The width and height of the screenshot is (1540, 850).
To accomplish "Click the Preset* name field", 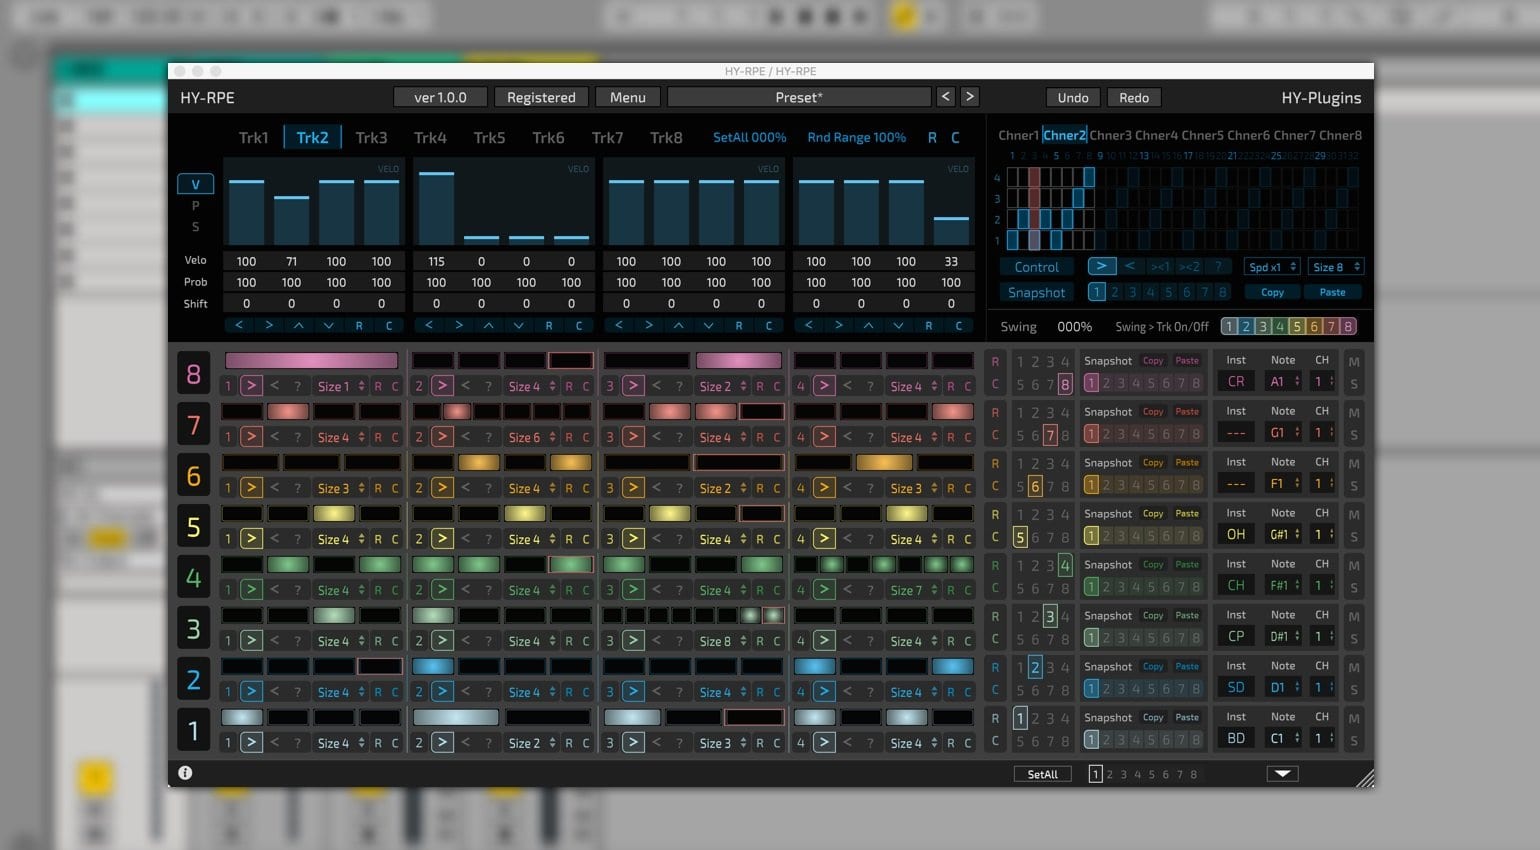I will (799, 97).
